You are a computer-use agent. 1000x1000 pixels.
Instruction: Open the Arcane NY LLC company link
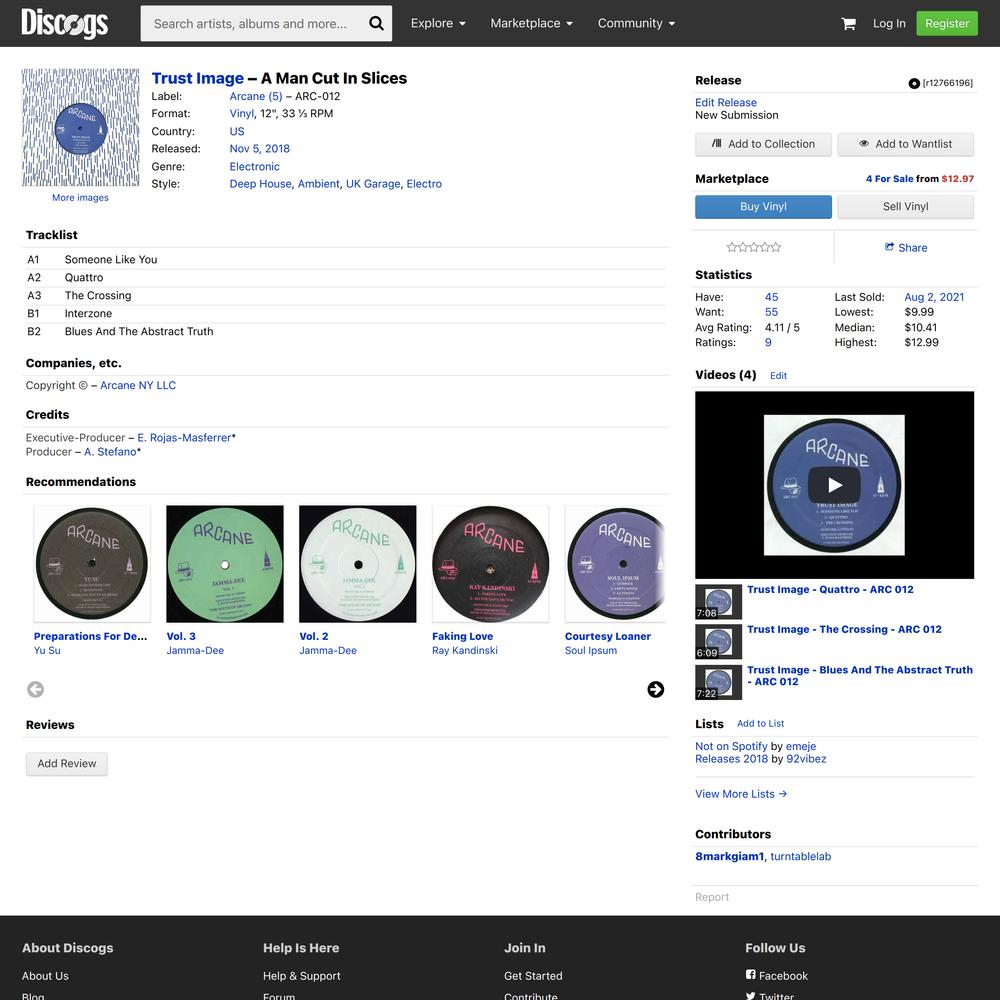point(138,385)
